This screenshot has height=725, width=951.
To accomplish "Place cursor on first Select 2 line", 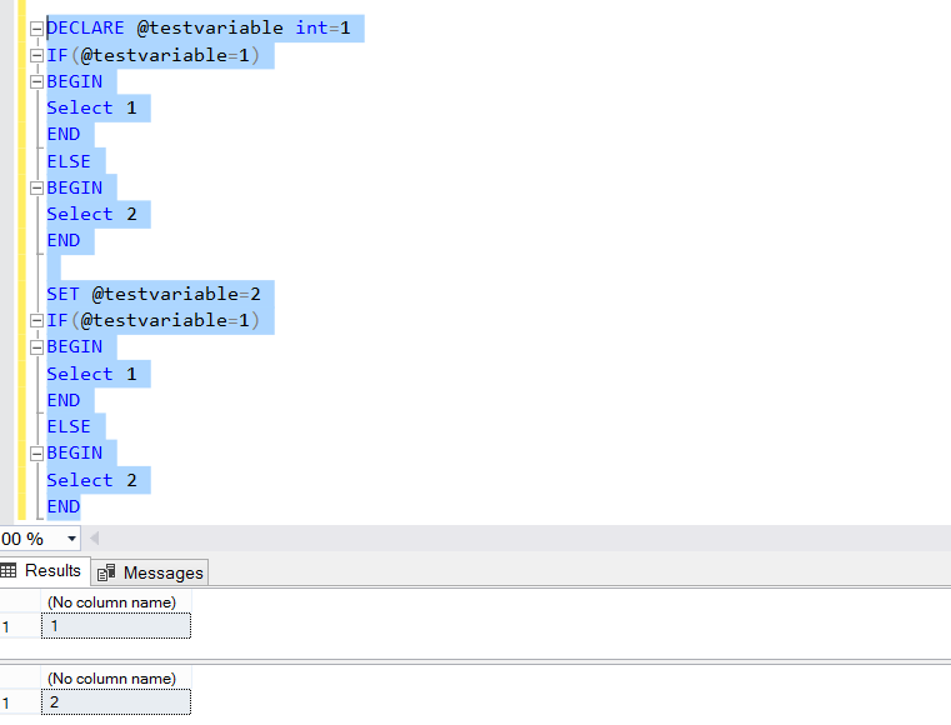I will tap(92, 214).
